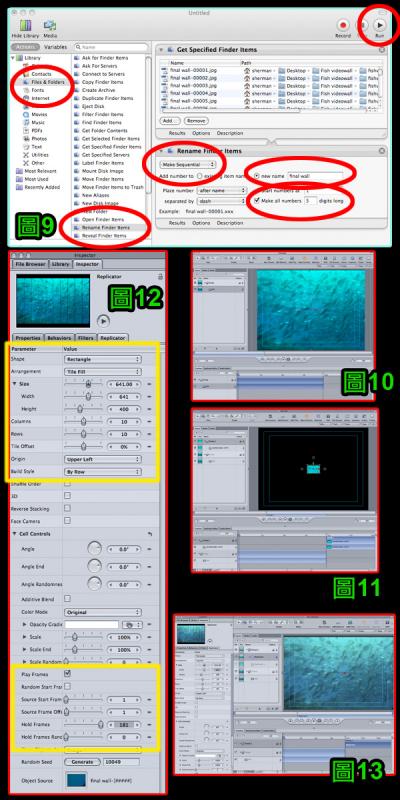This screenshot has height=800, width=400.
Task: Collapse the Cell Controls group
Action: (14, 534)
